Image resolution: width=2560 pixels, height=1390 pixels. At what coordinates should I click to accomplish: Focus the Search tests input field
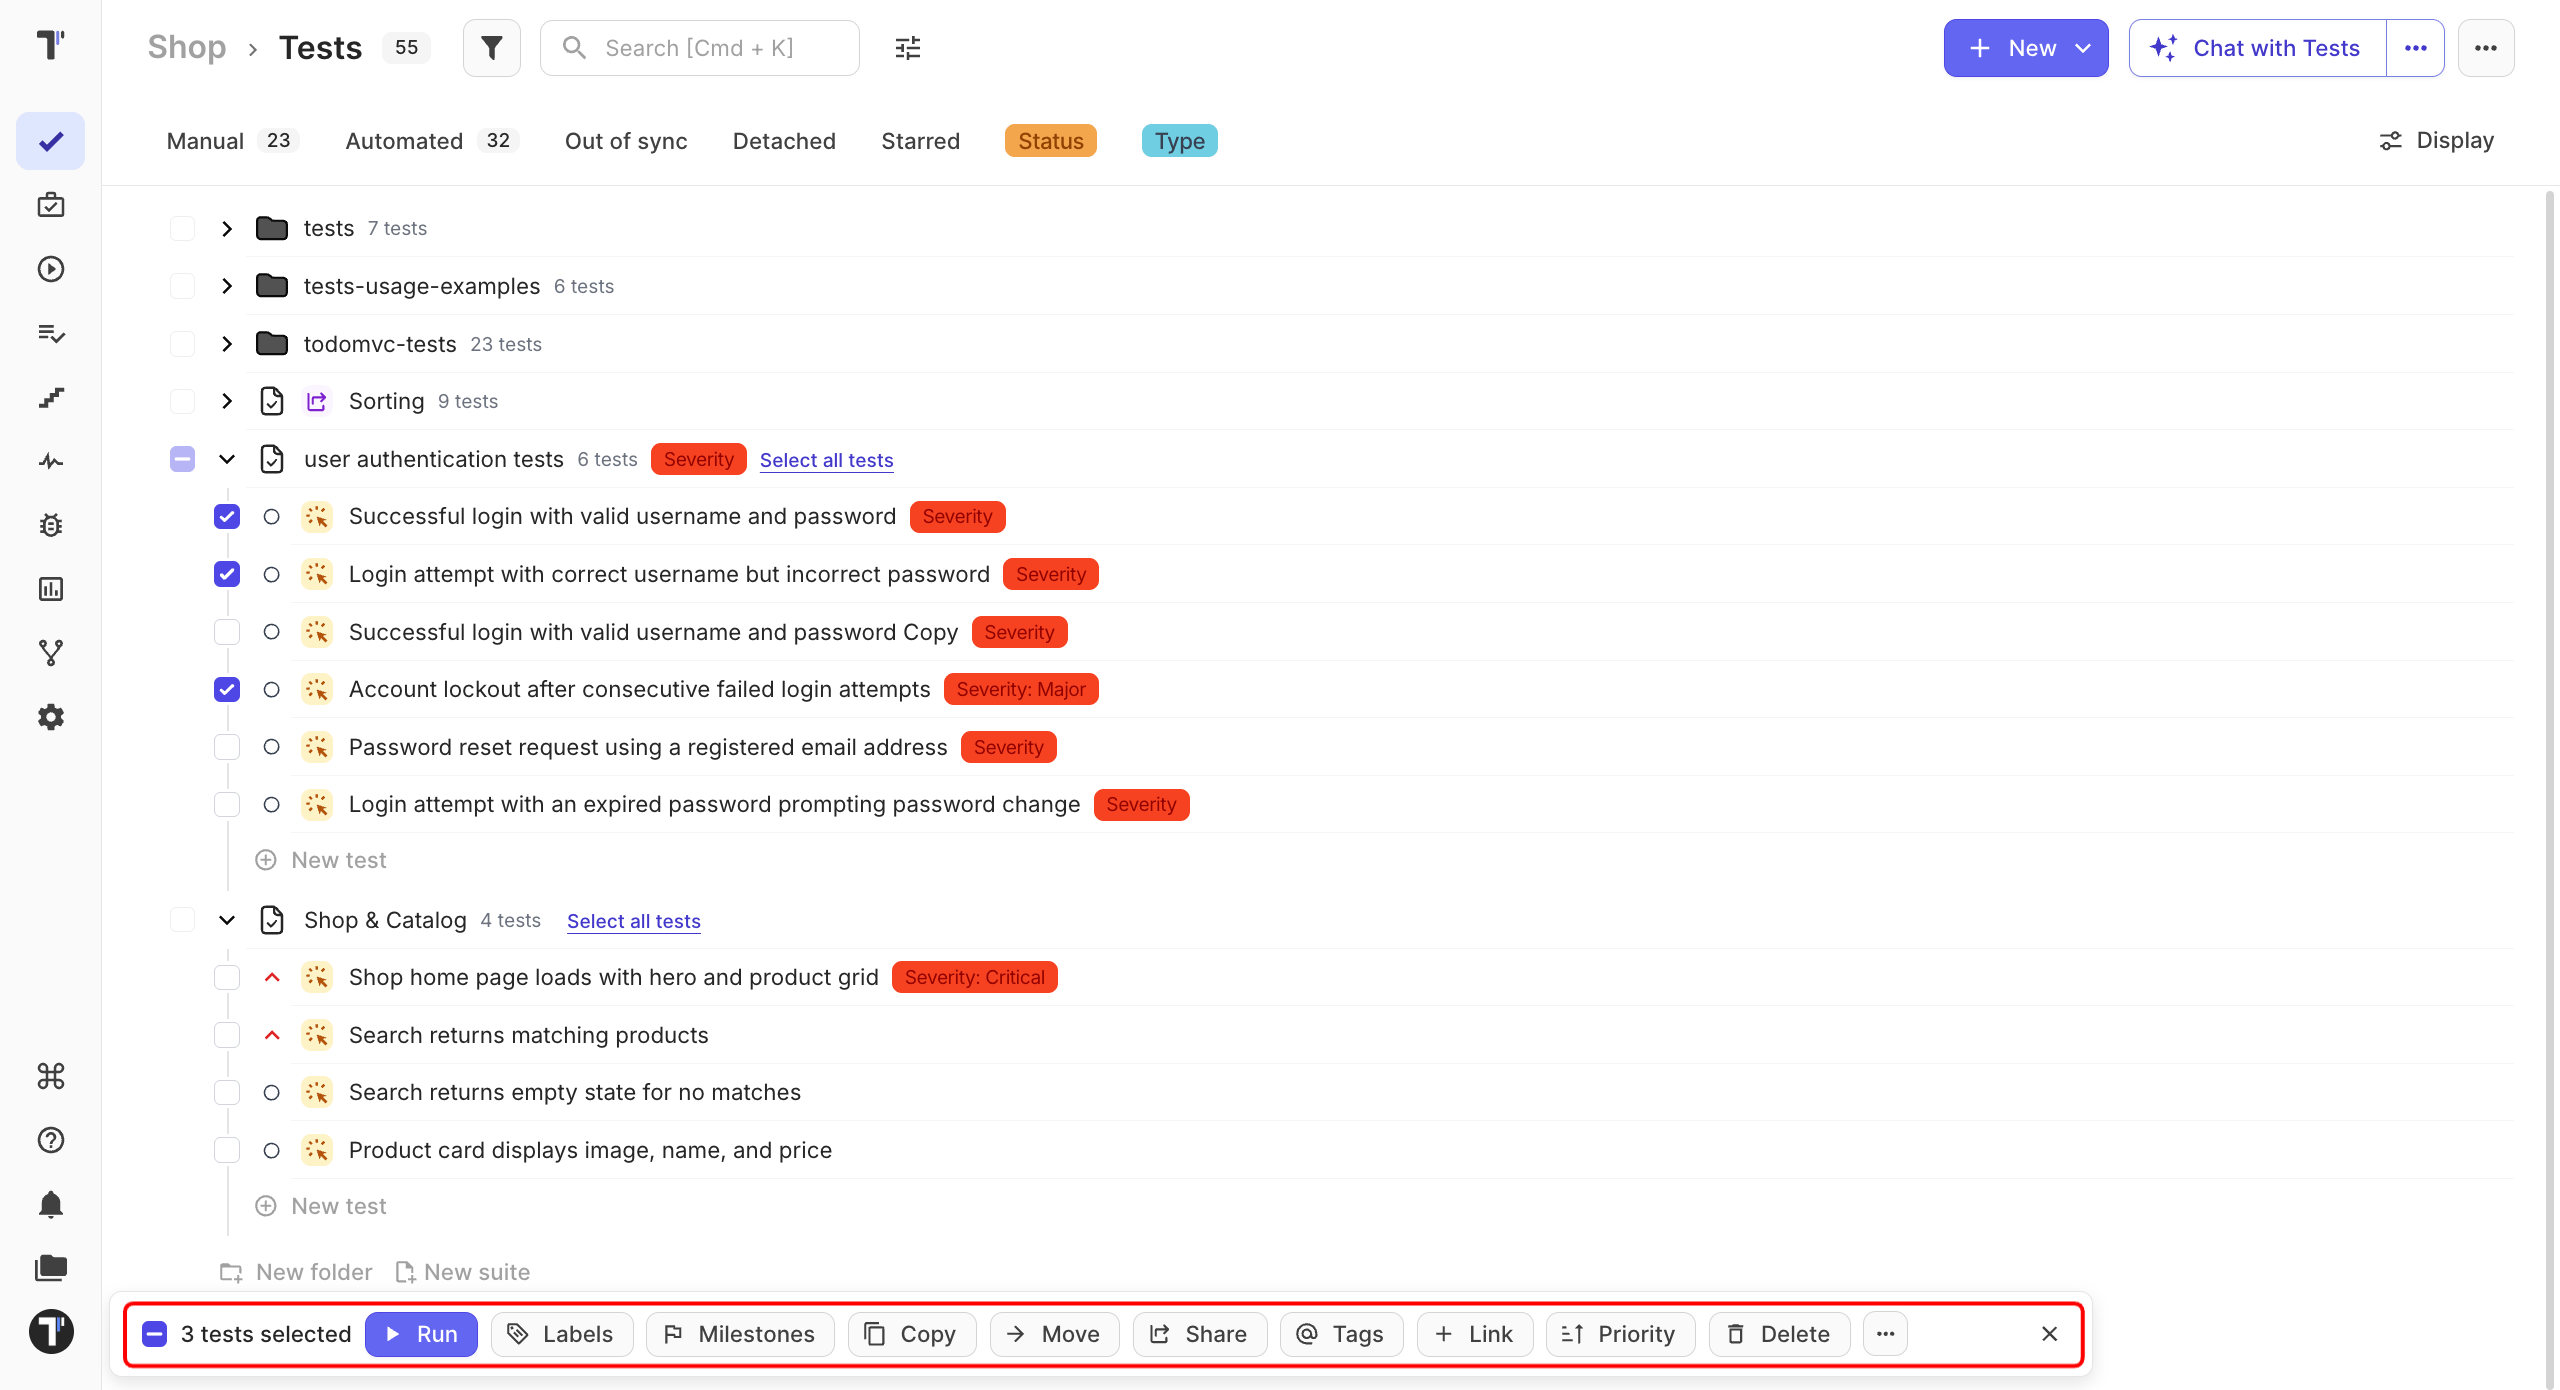700,48
